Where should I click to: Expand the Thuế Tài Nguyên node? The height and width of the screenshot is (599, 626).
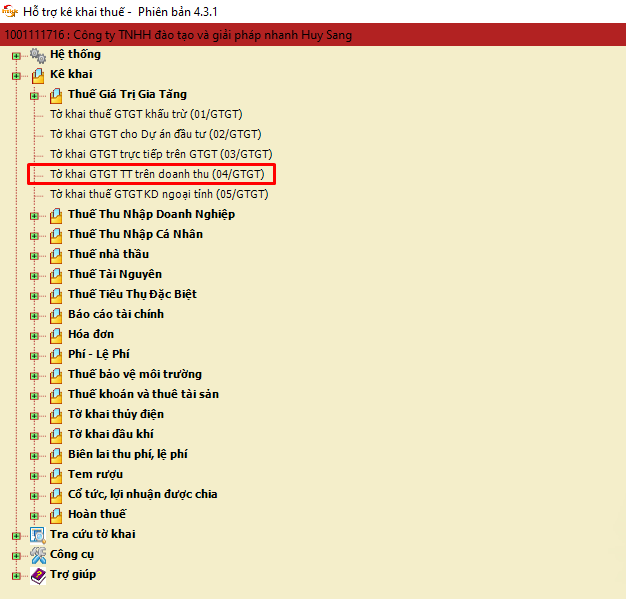[x=34, y=276]
